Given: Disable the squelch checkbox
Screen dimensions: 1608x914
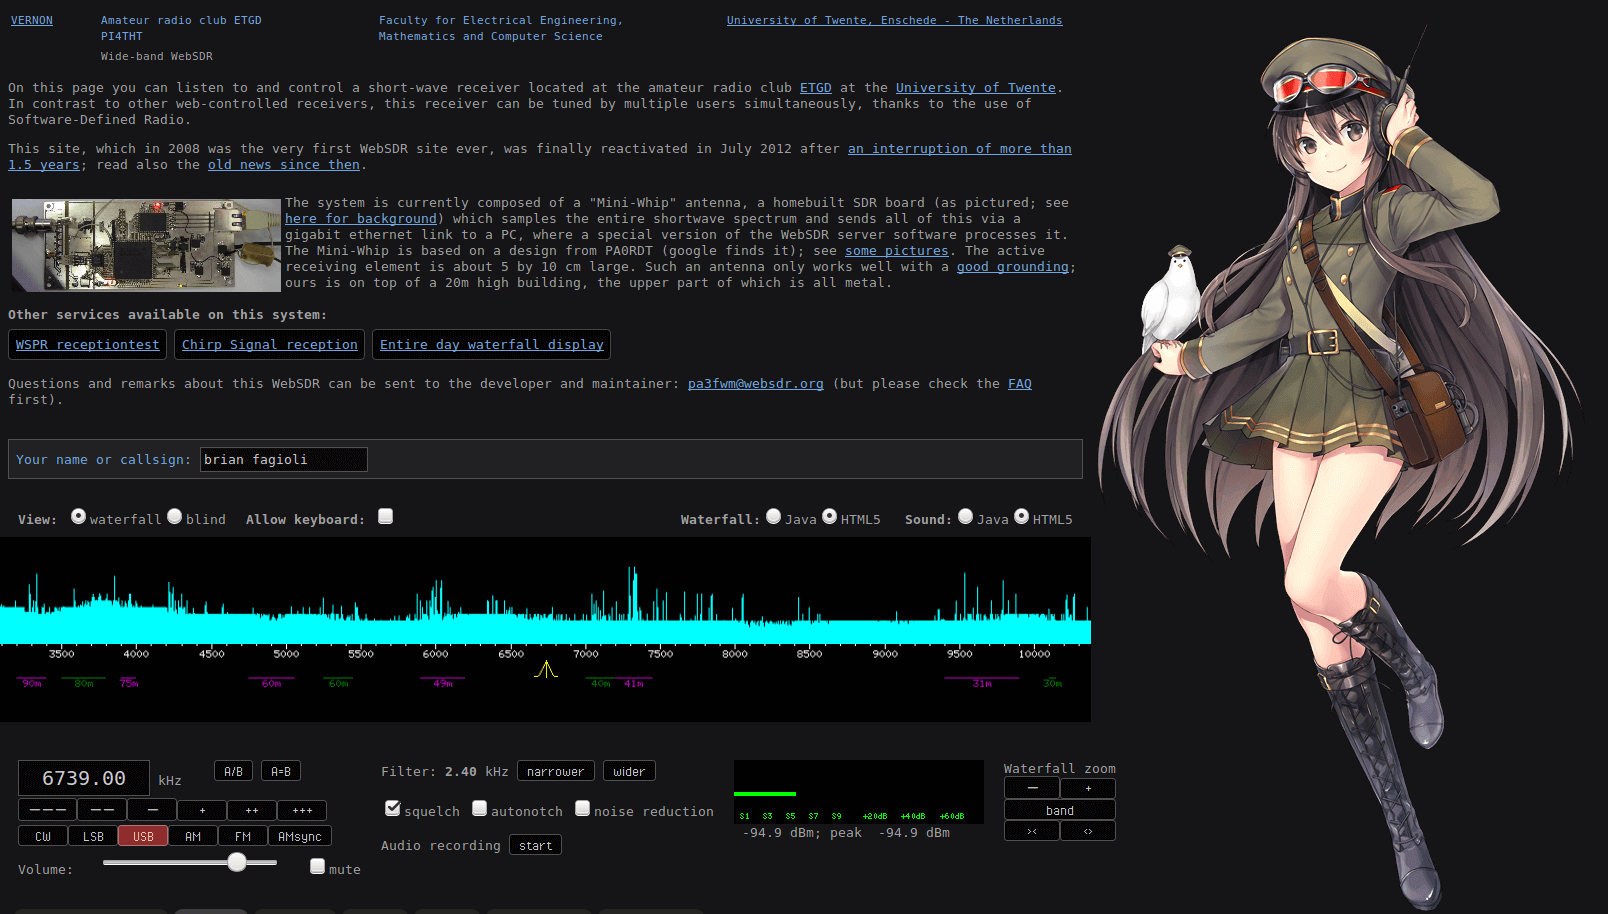Looking at the screenshot, I should pyautogui.click(x=393, y=808).
